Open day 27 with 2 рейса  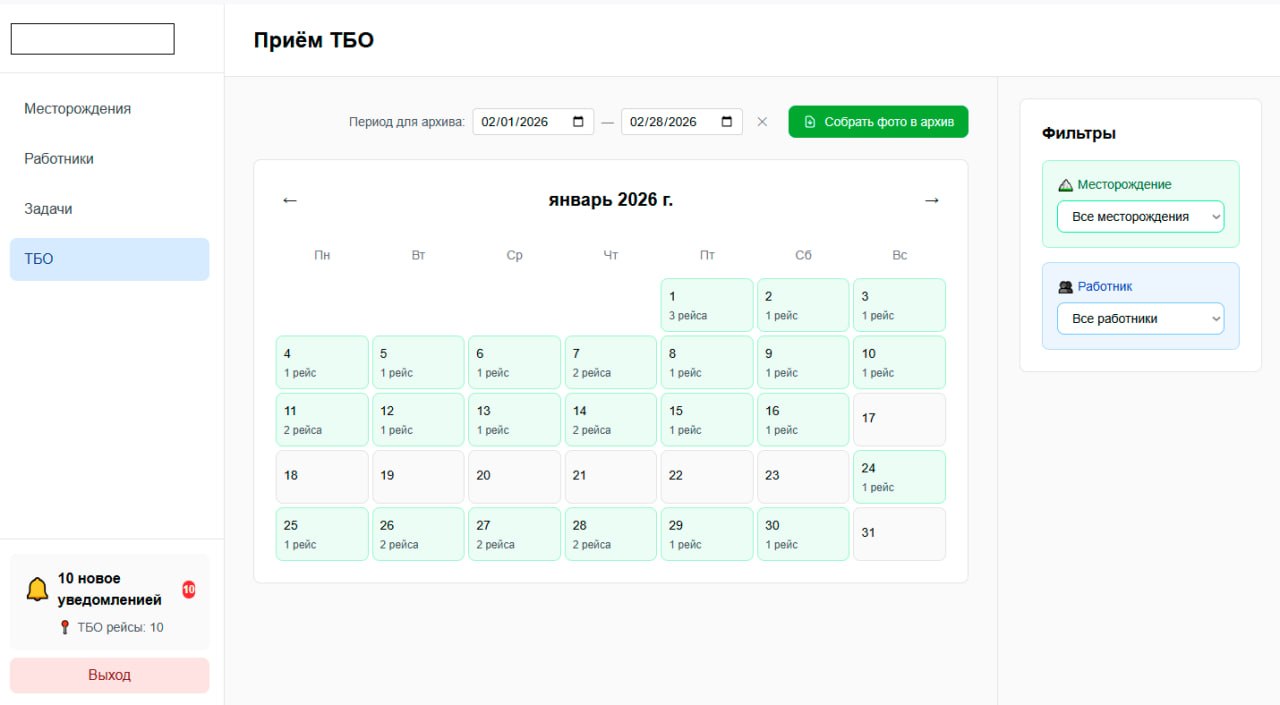[x=514, y=534]
